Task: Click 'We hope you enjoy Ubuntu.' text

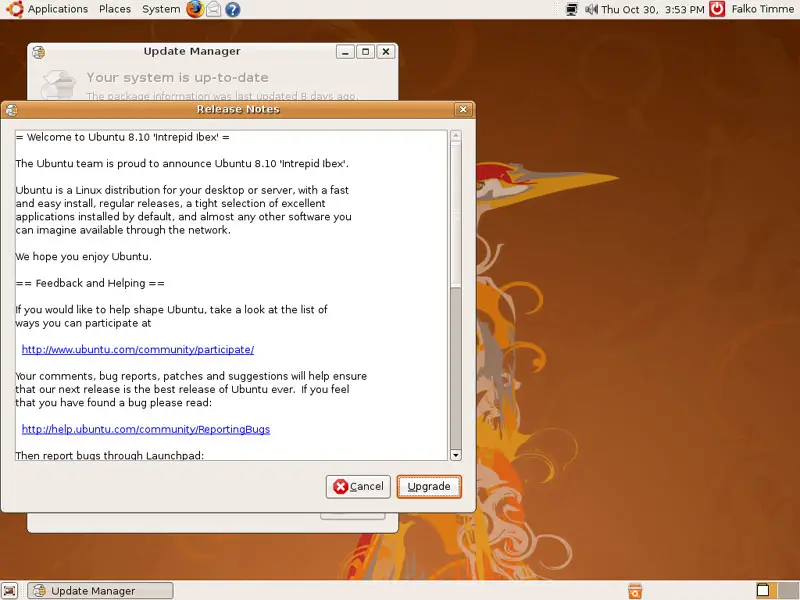Action: [84, 257]
